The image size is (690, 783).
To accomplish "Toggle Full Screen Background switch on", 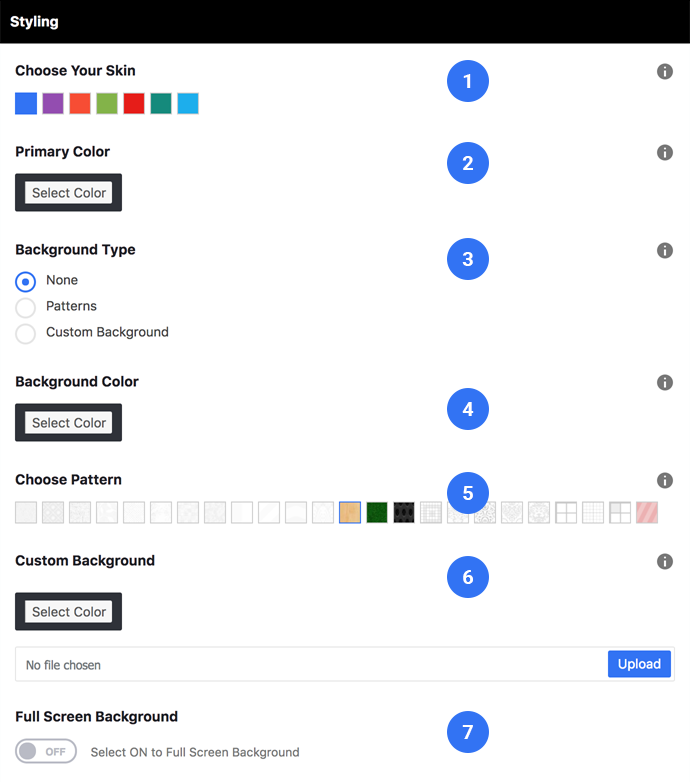I will 45,751.
